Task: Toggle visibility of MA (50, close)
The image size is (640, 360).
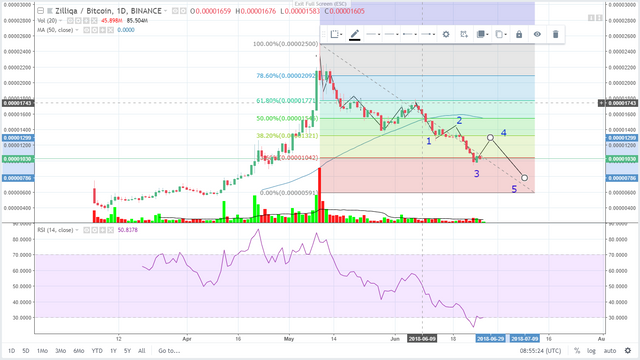Action: tap(87, 30)
